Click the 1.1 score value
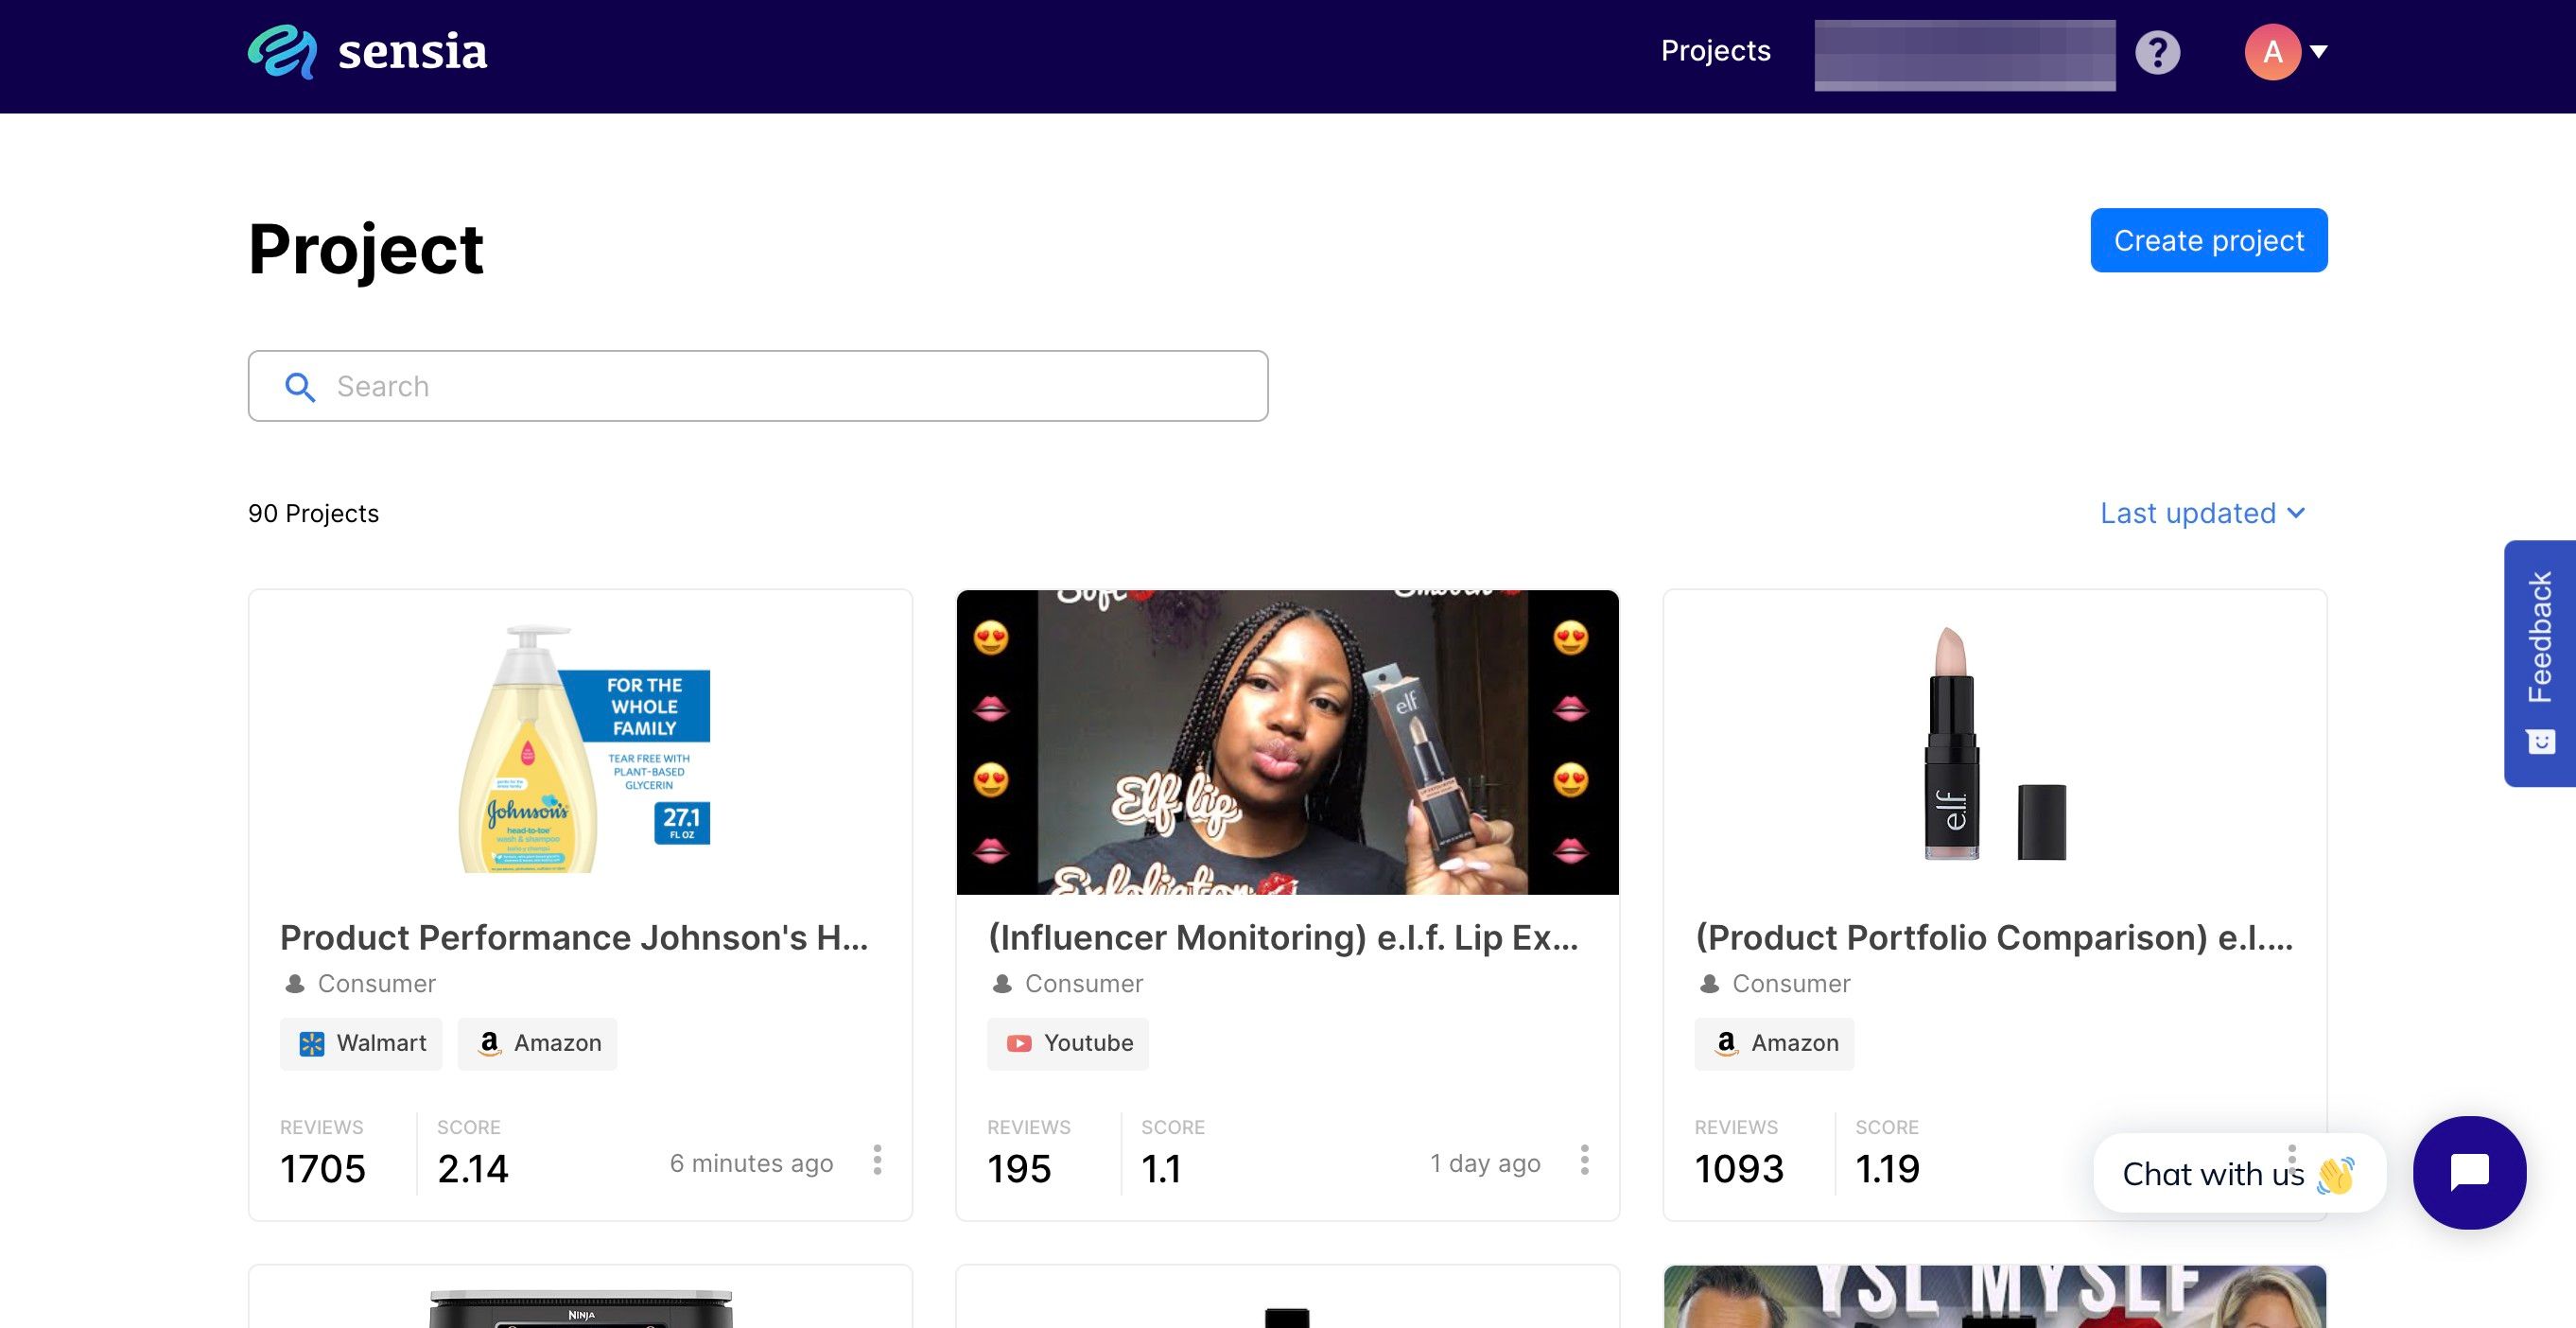The width and height of the screenshot is (2576, 1328). point(1162,1169)
